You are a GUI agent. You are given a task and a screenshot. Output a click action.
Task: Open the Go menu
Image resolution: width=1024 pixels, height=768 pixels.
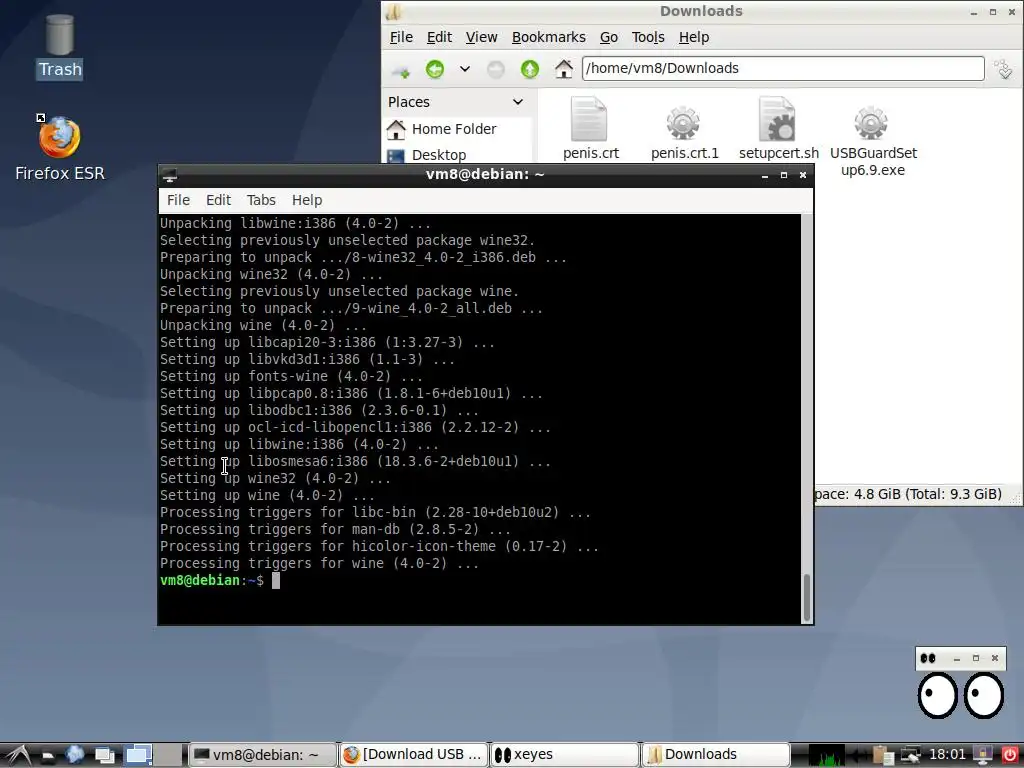[609, 37]
